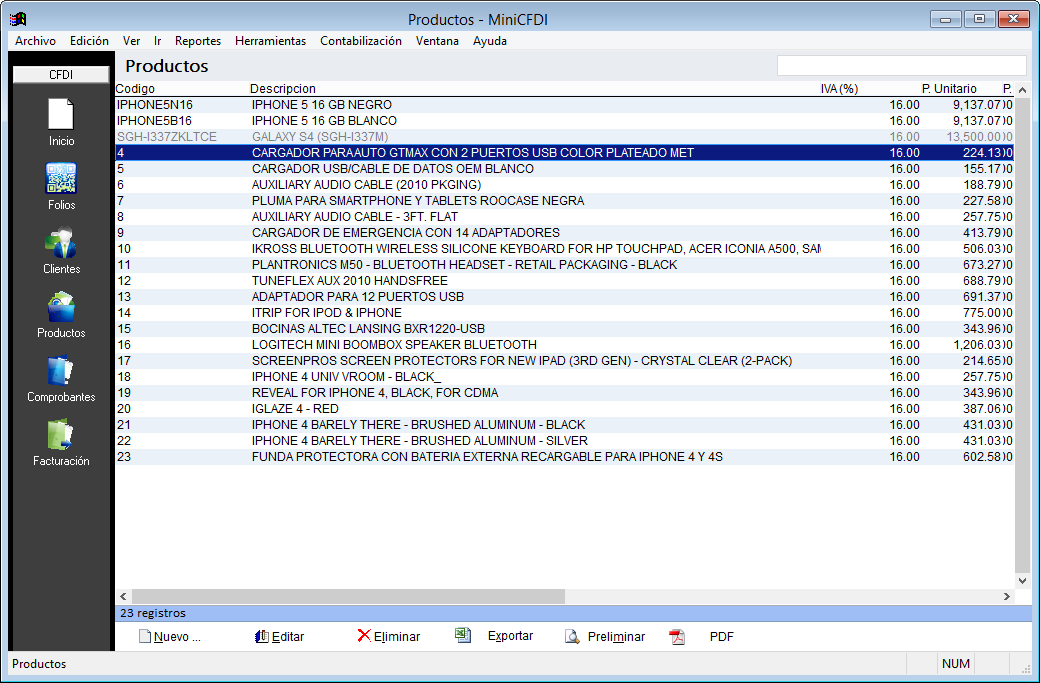
Task: Click the Nuevo new-document icon
Action: [x=145, y=637]
